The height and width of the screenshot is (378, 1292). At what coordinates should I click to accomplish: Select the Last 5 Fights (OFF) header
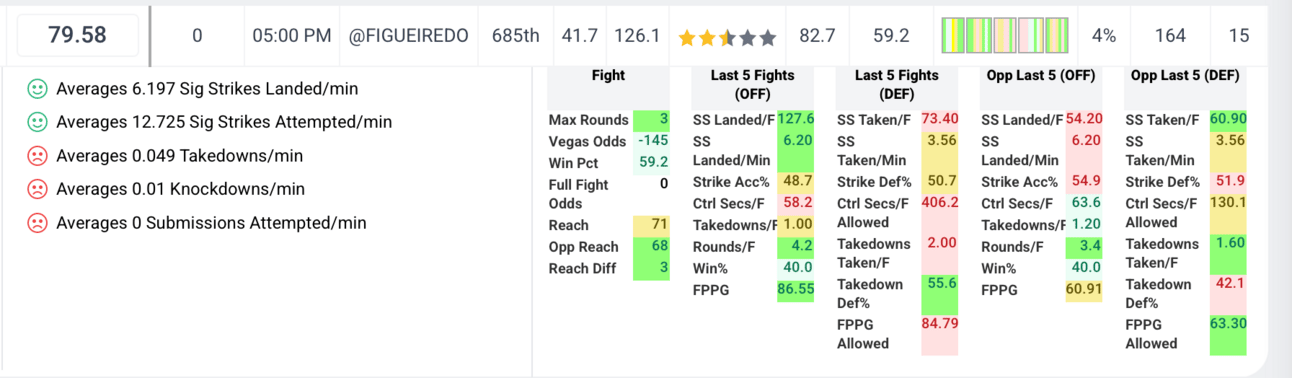(x=753, y=84)
